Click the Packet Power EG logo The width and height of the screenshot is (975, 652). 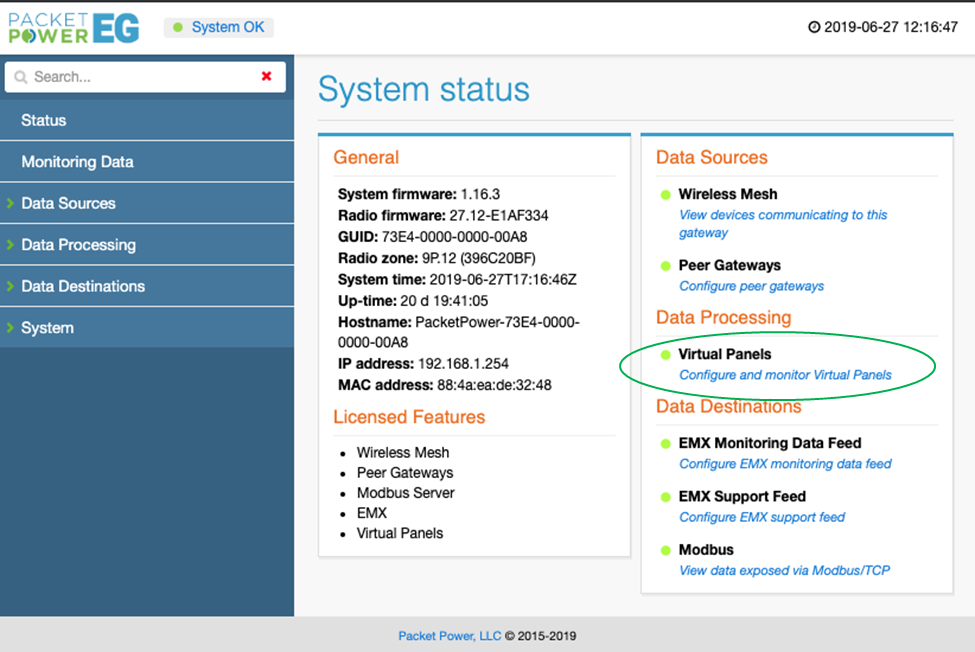[x=74, y=28]
